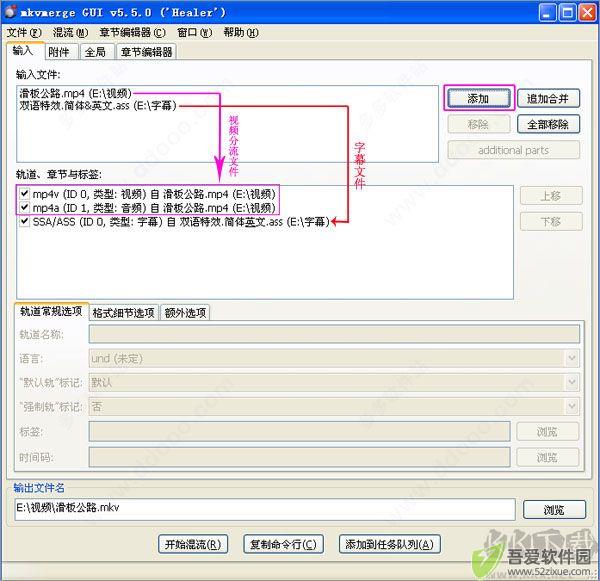Open the 文件(F) menu
The image size is (600, 581).
24,33
